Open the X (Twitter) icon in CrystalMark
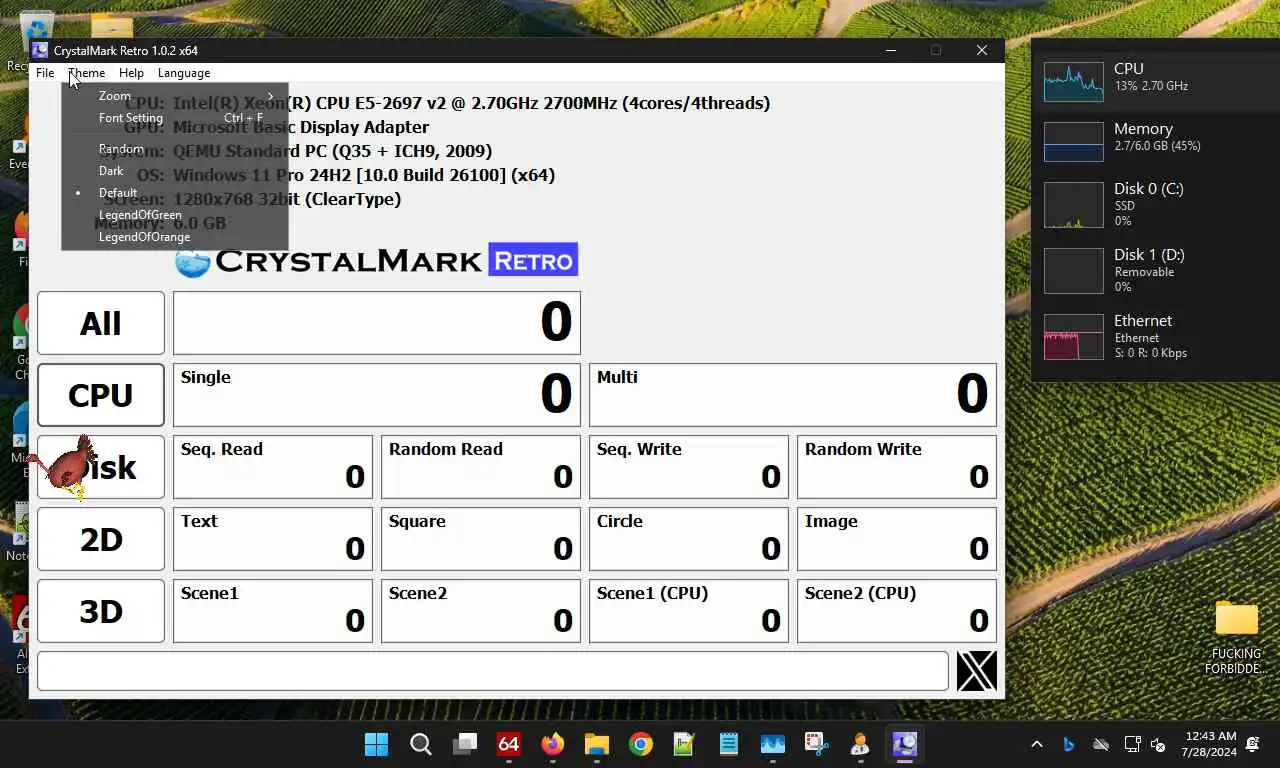This screenshot has height=768, width=1280. (976, 671)
